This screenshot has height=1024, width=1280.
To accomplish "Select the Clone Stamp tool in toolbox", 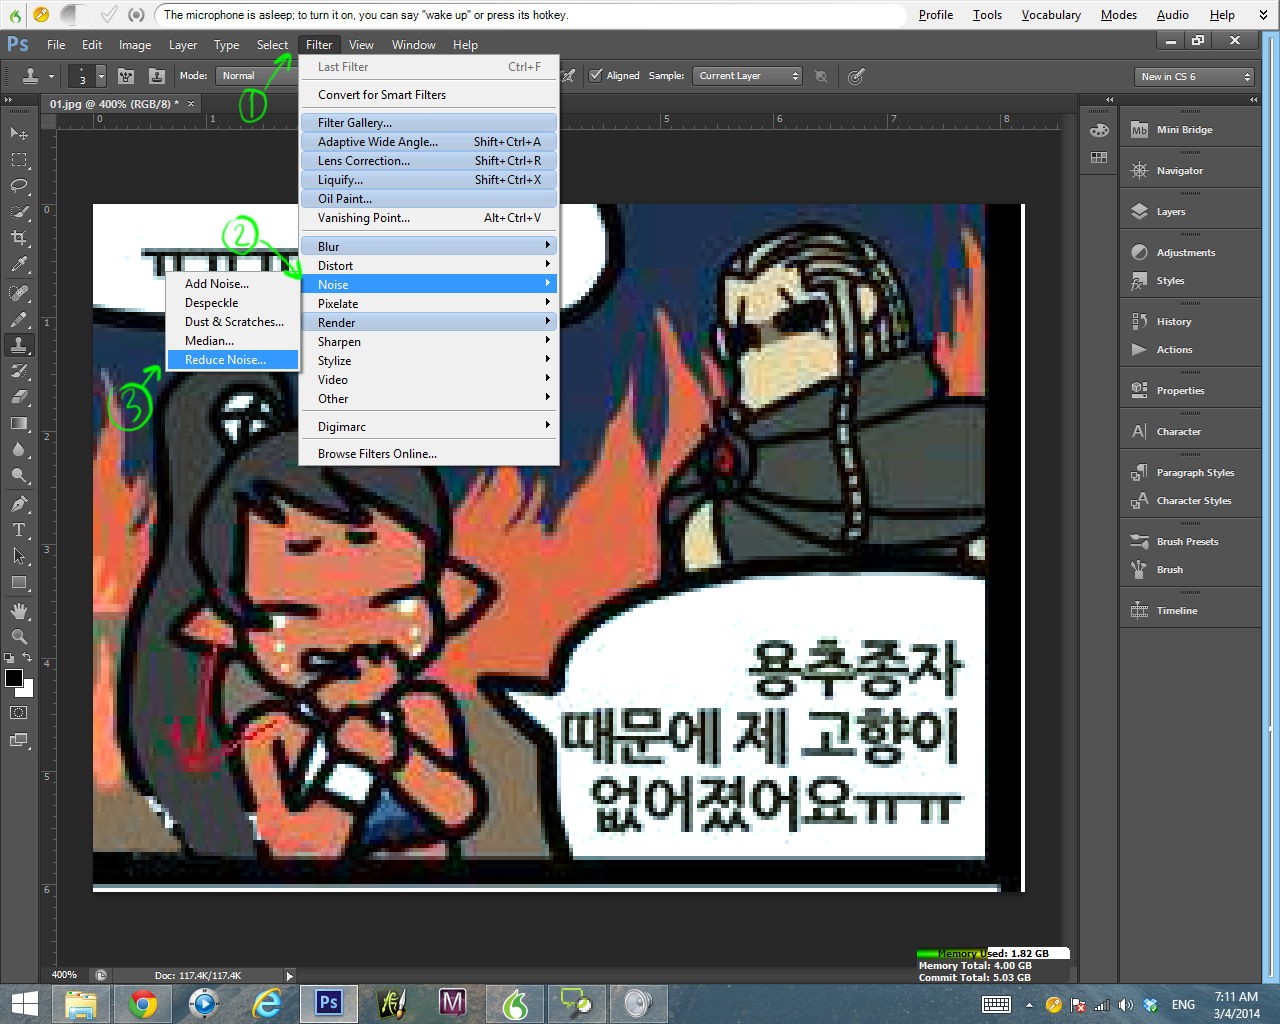I will pyautogui.click(x=19, y=345).
